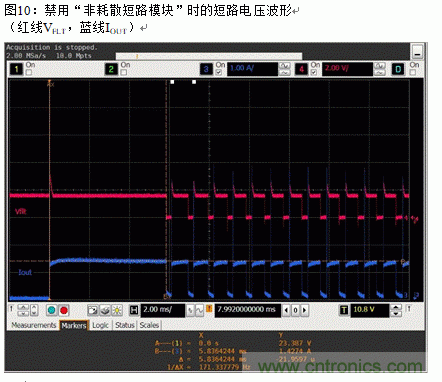Click the autoscale icon beside Stop
Image resolution: width=442 pixels, height=382 pixels.
tap(93, 310)
